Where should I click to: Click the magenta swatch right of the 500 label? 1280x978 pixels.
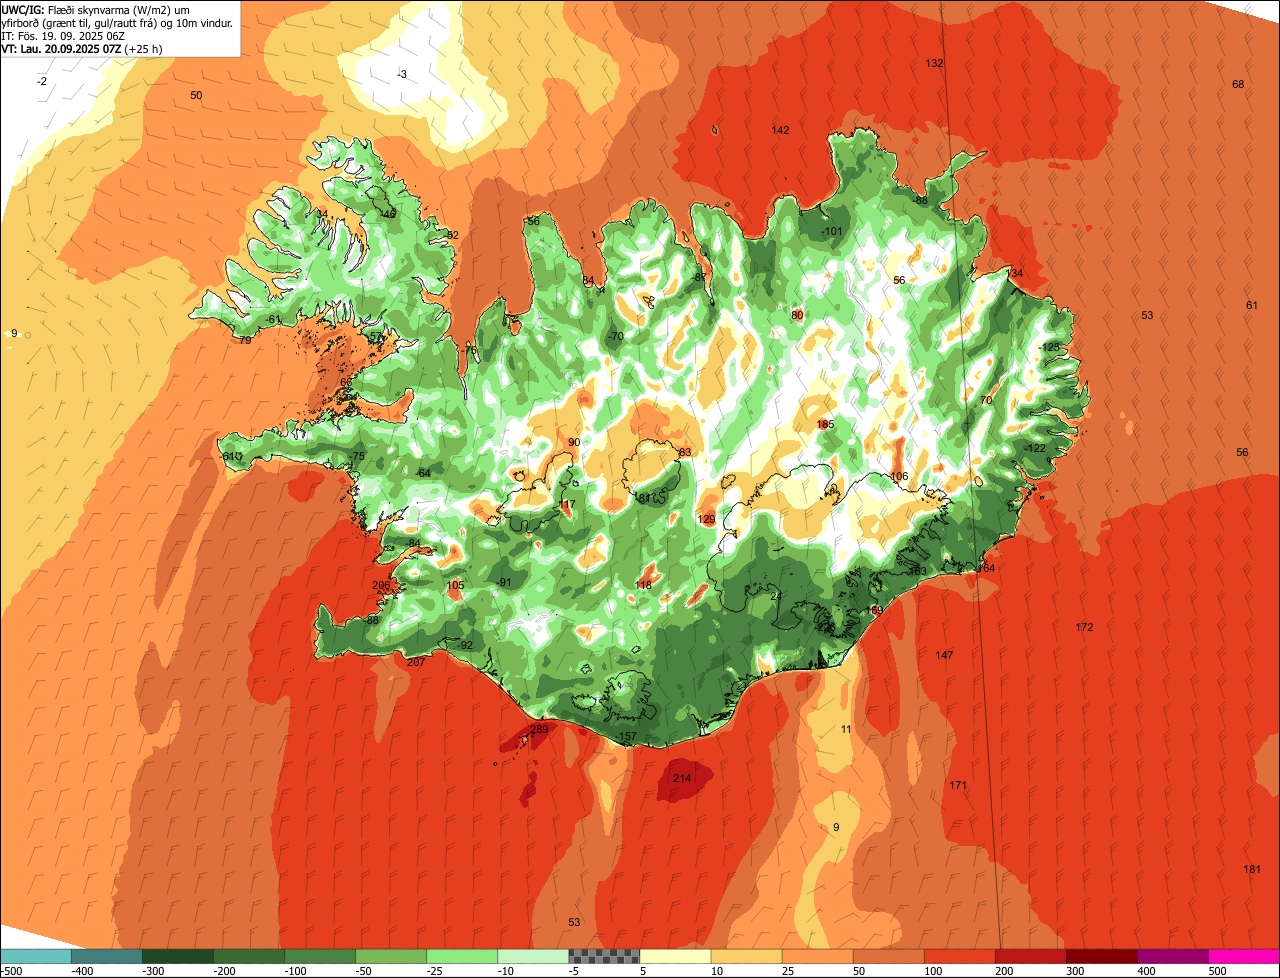1244,956
